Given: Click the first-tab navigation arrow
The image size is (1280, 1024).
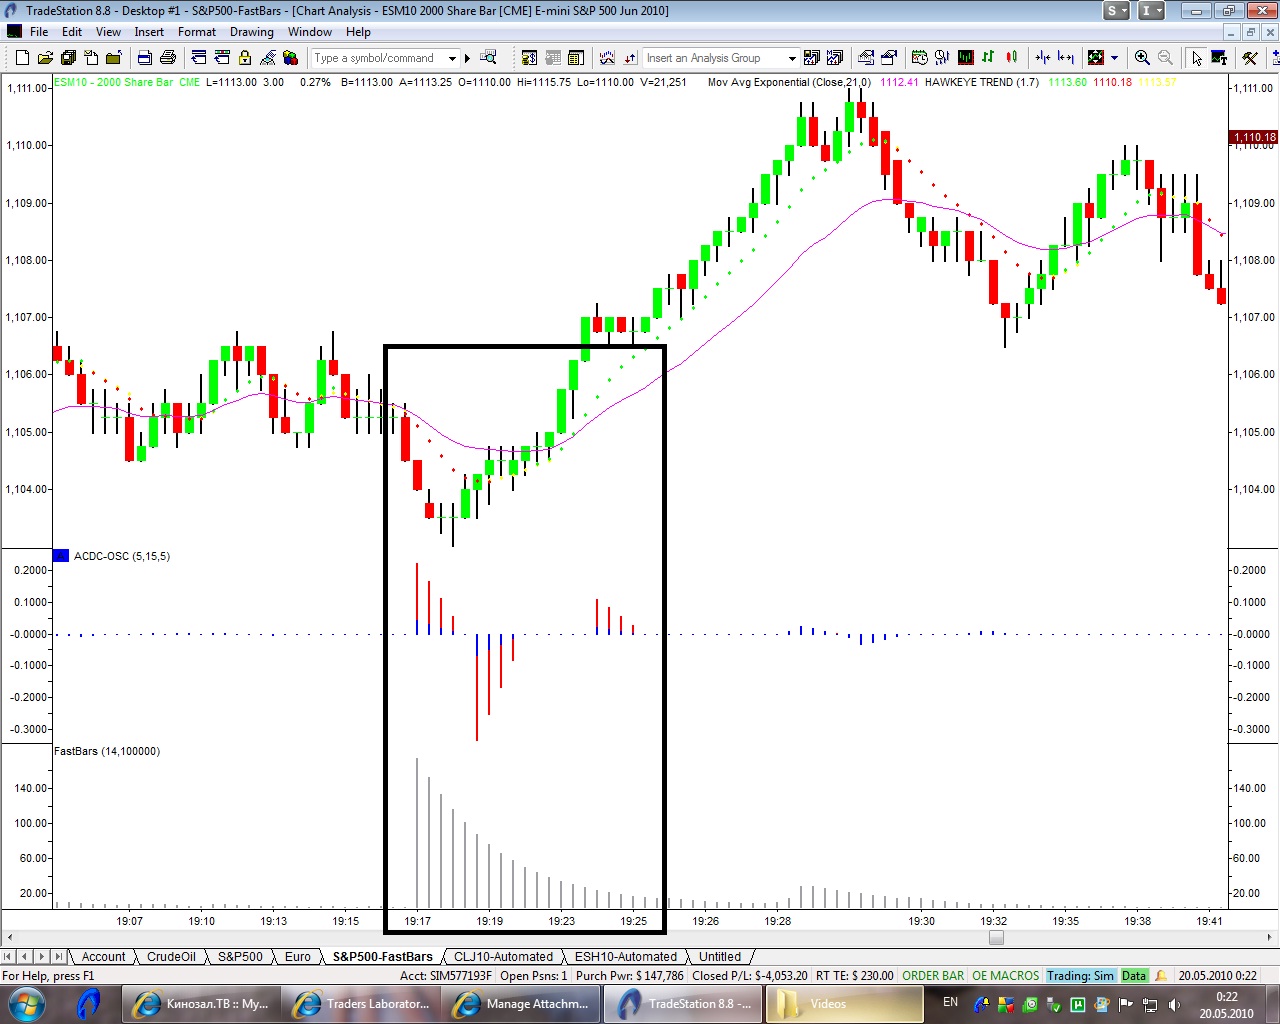Looking at the screenshot, I should pyautogui.click(x=9, y=957).
